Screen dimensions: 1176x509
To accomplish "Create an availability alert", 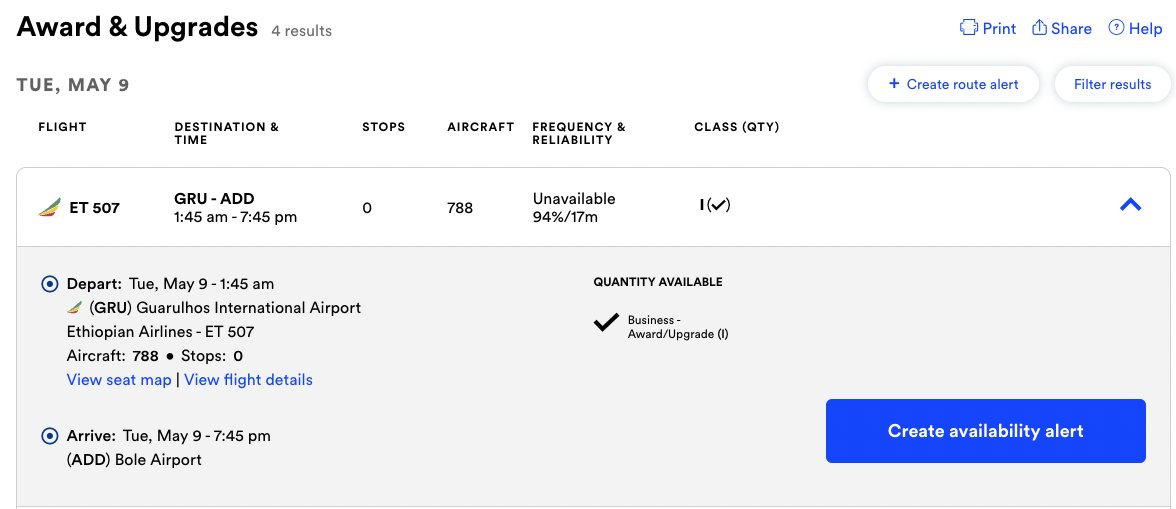I will point(986,431).
